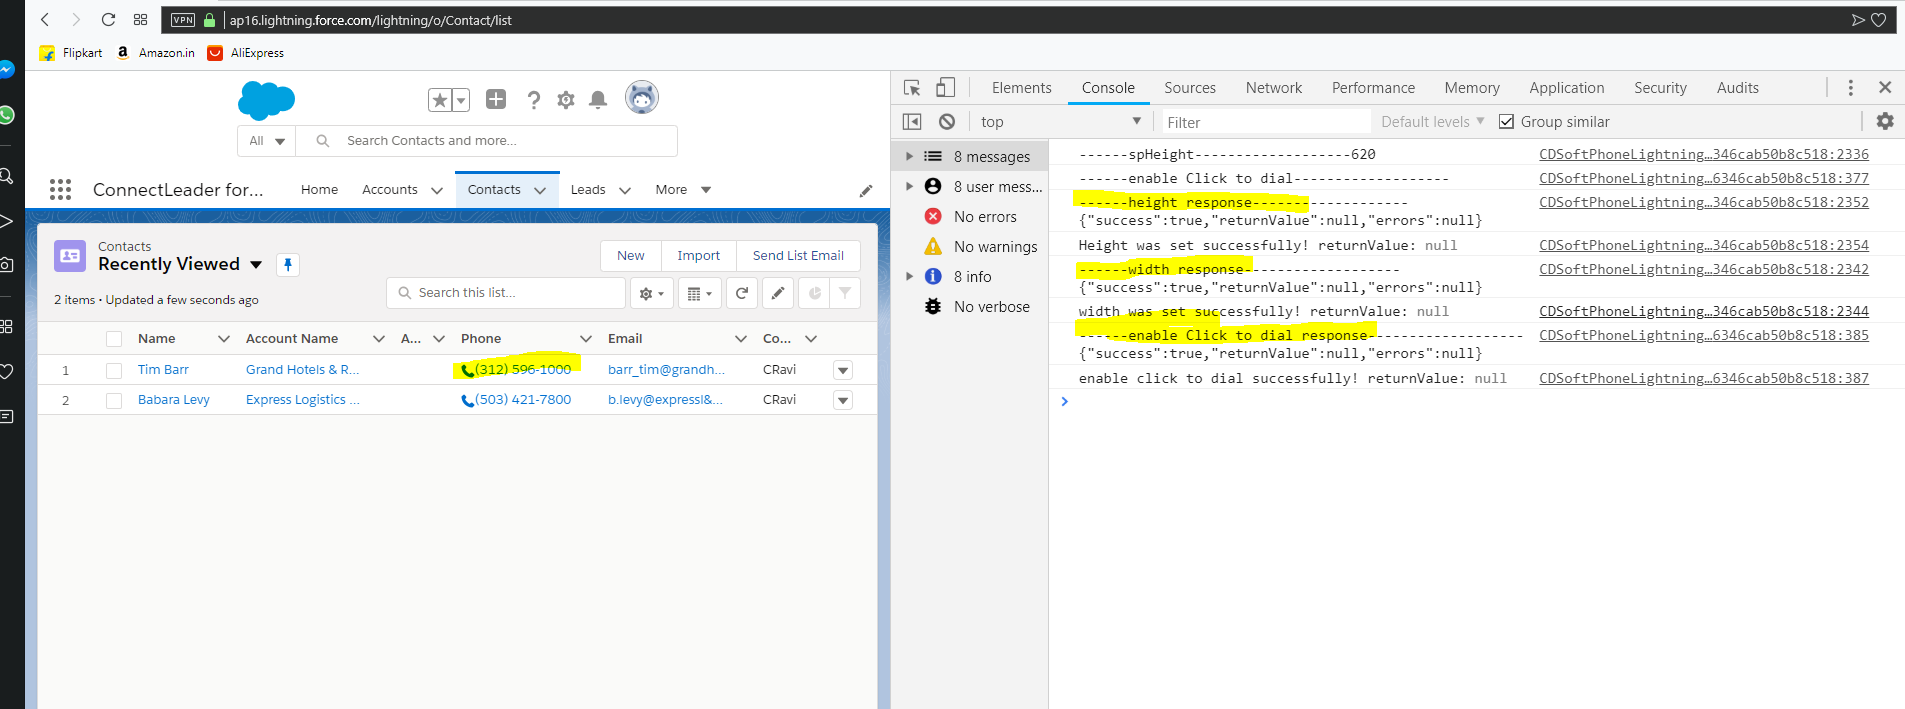Activate the inspect element picker
1905x709 pixels.
[x=912, y=88]
